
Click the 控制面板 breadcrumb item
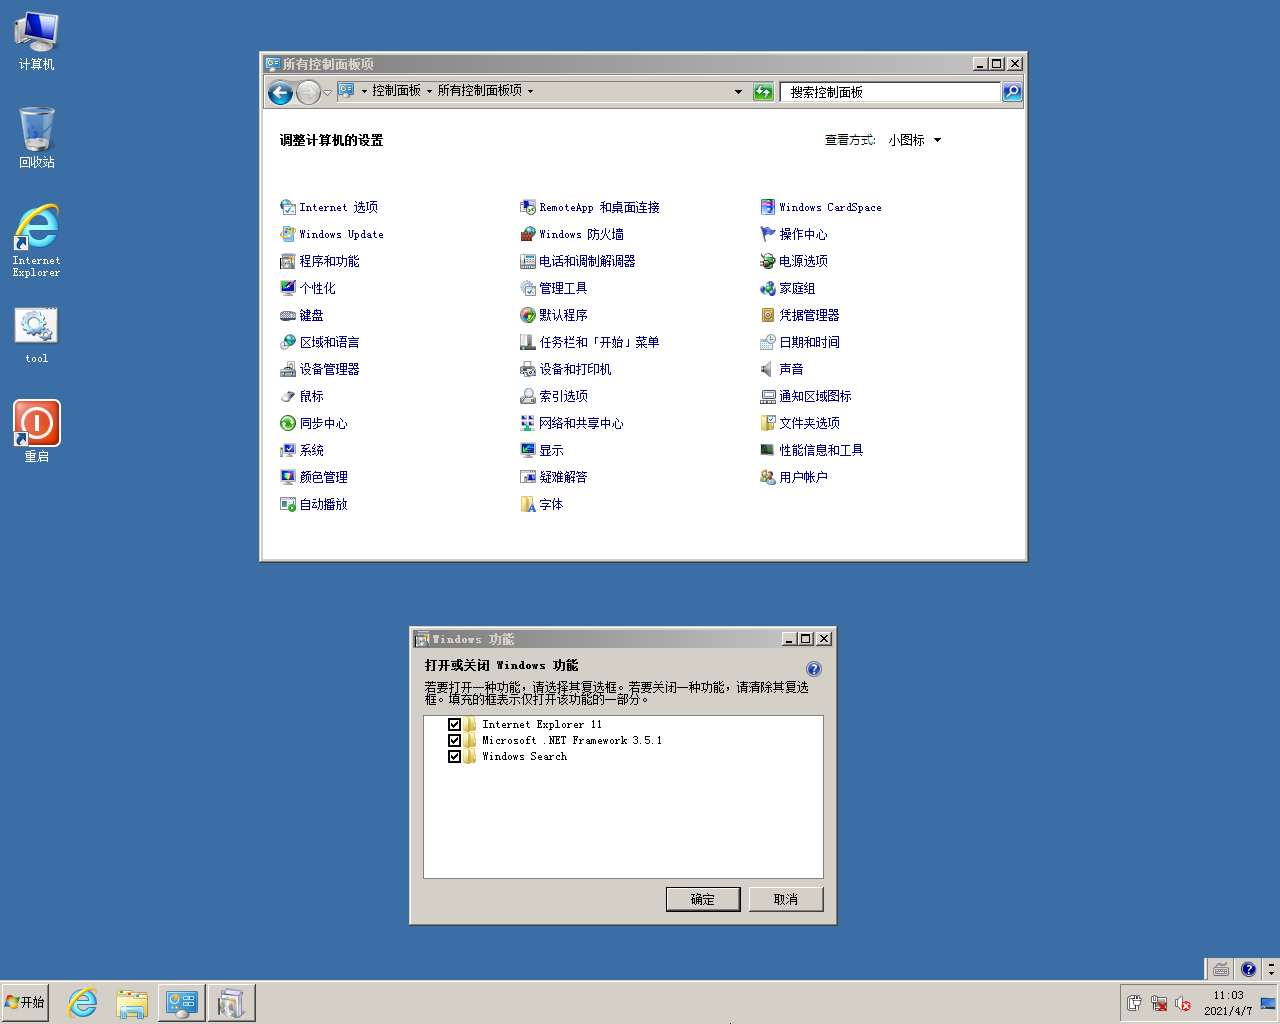coord(396,91)
